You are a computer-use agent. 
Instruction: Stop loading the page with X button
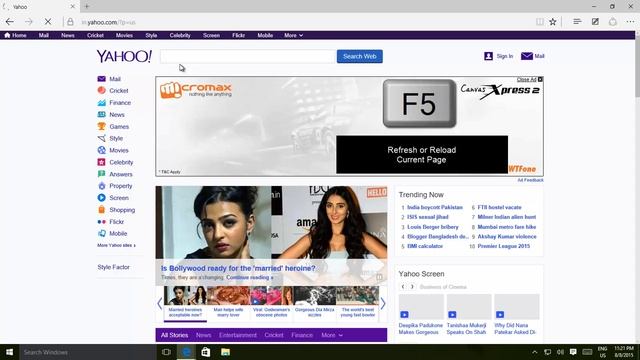click(47, 22)
